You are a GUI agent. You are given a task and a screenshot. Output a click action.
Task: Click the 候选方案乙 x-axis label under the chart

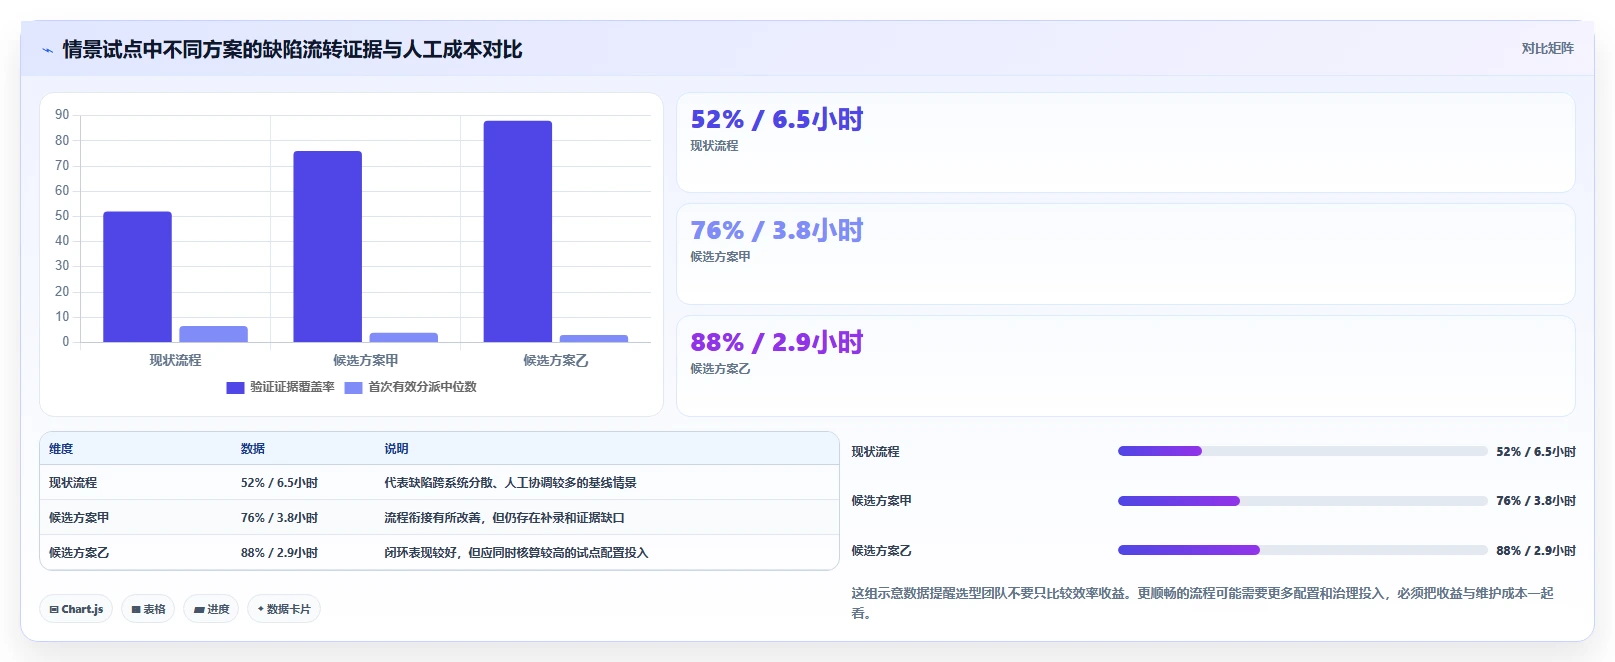[x=556, y=360]
